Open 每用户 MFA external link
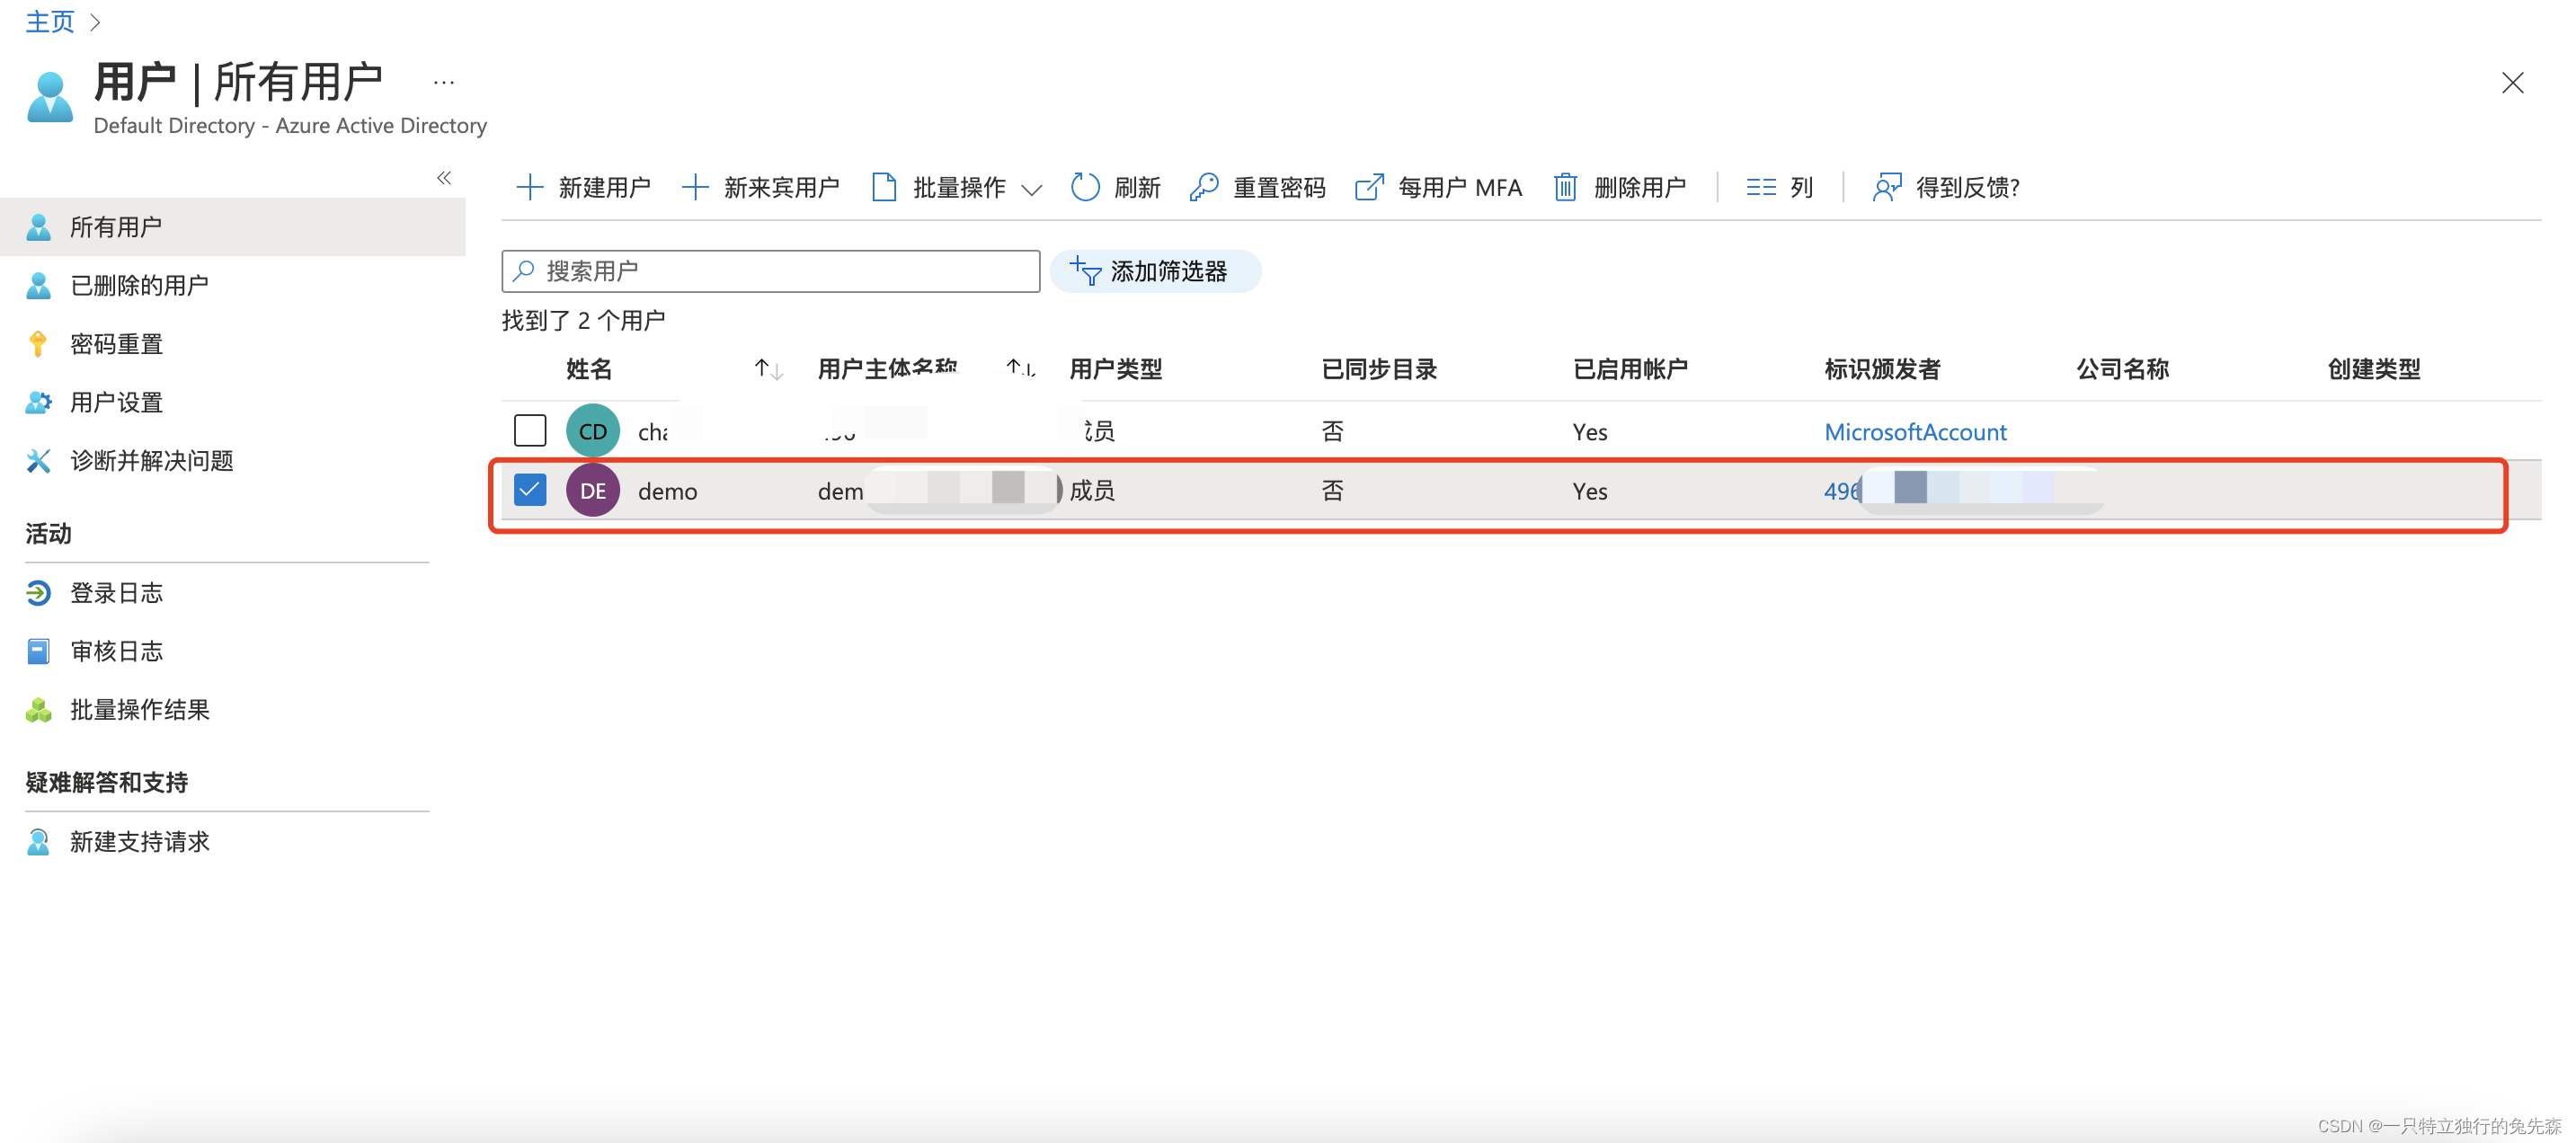Image resolution: width=2576 pixels, height=1143 pixels. coord(1438,187)
